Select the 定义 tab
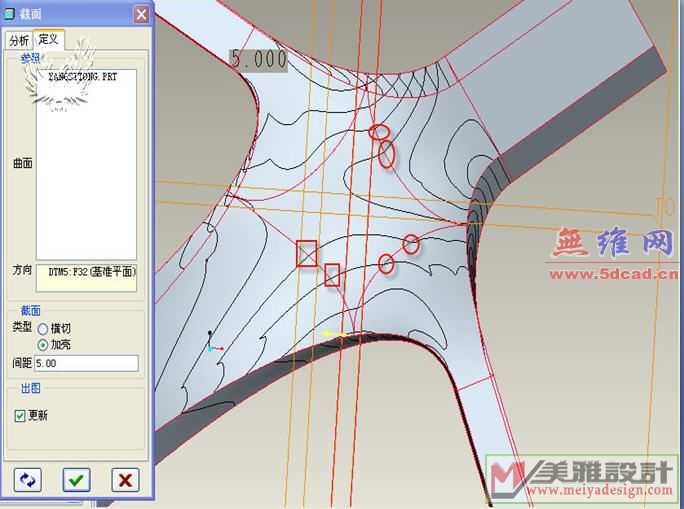This screenshot has height=509, width=684. click(x=48, y=39)
